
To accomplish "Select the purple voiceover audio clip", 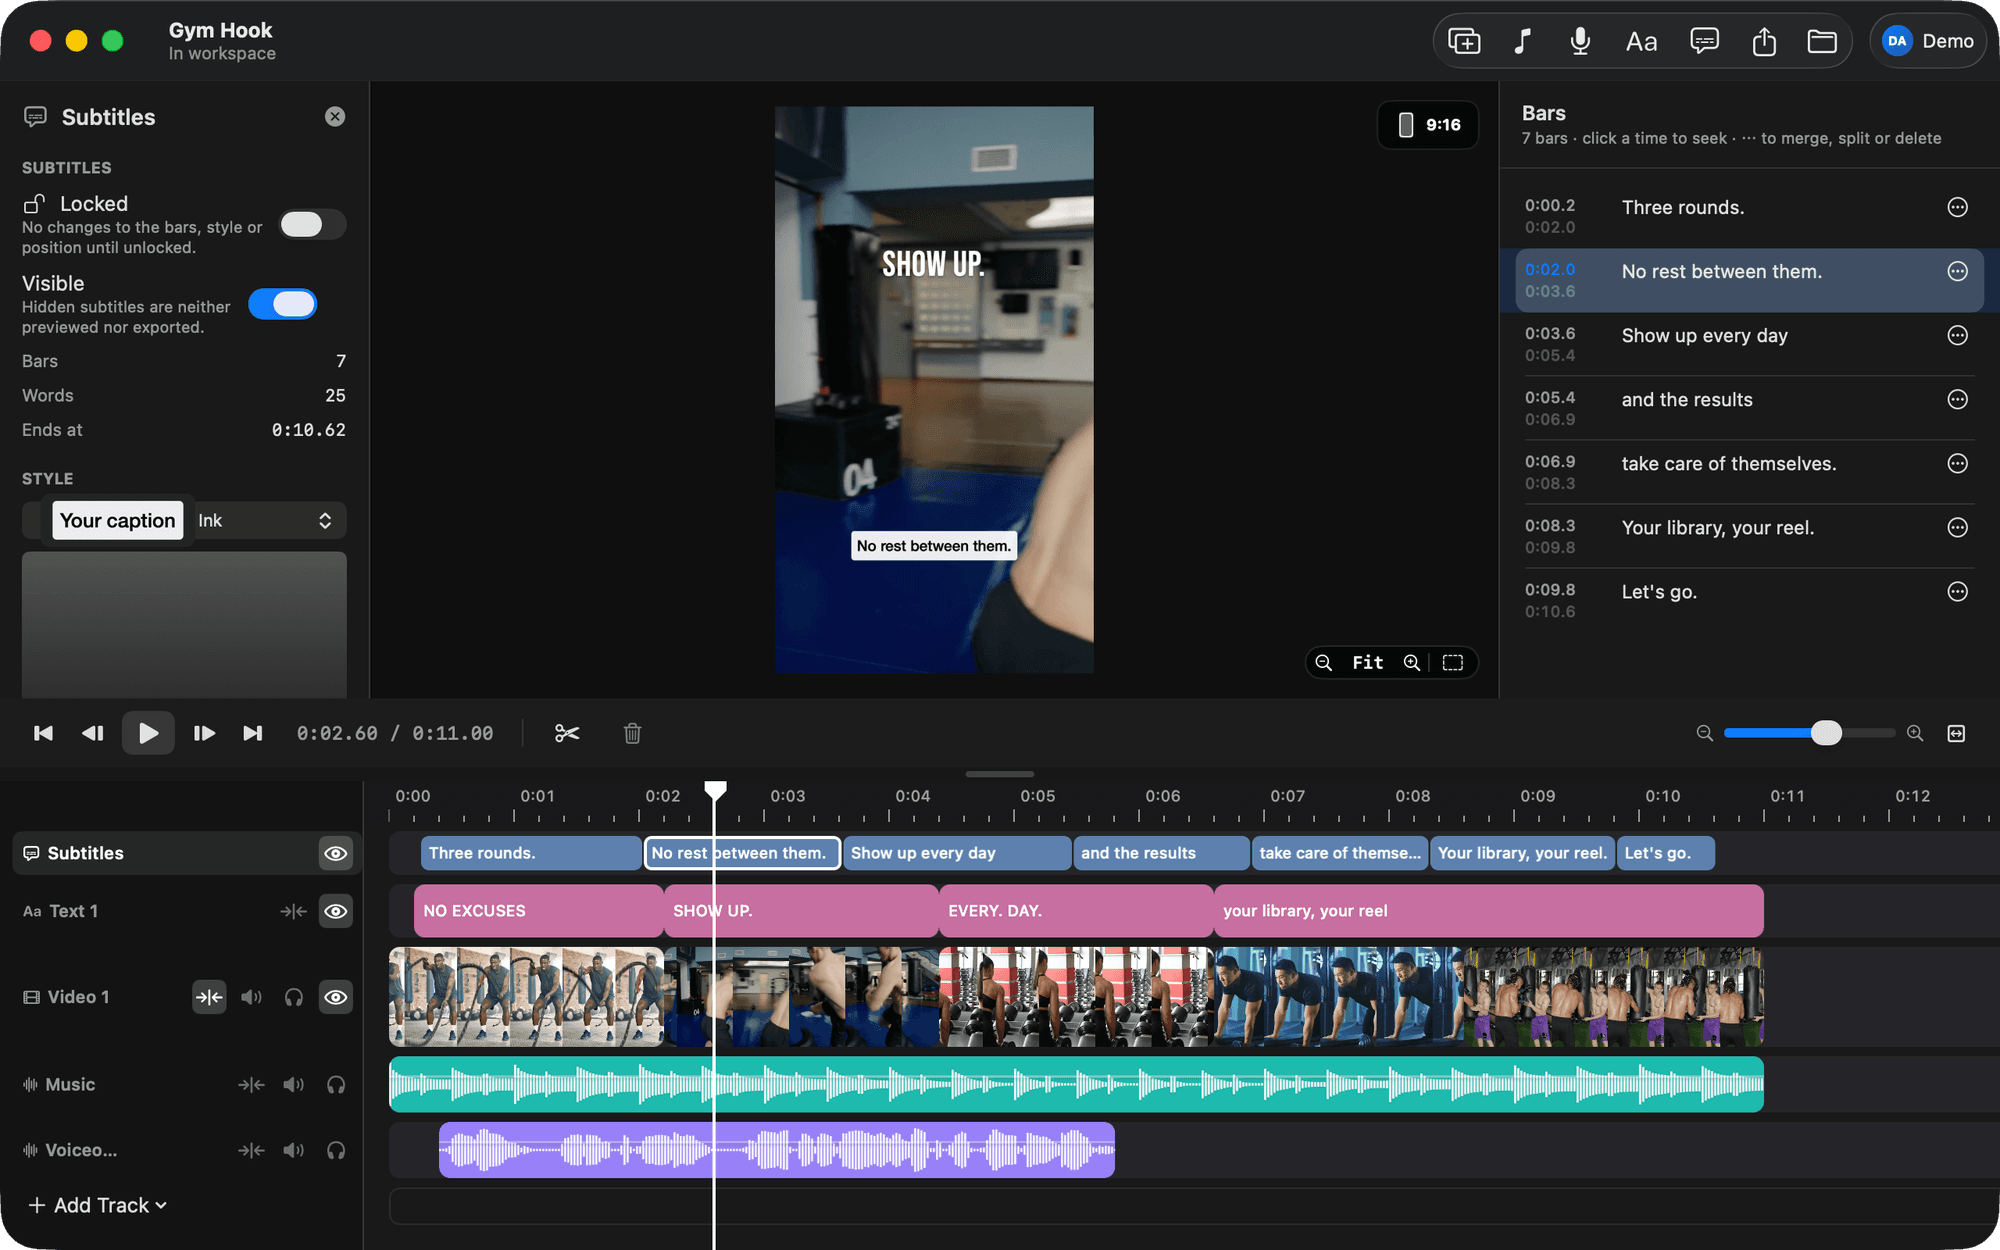I will [776, 1150].
